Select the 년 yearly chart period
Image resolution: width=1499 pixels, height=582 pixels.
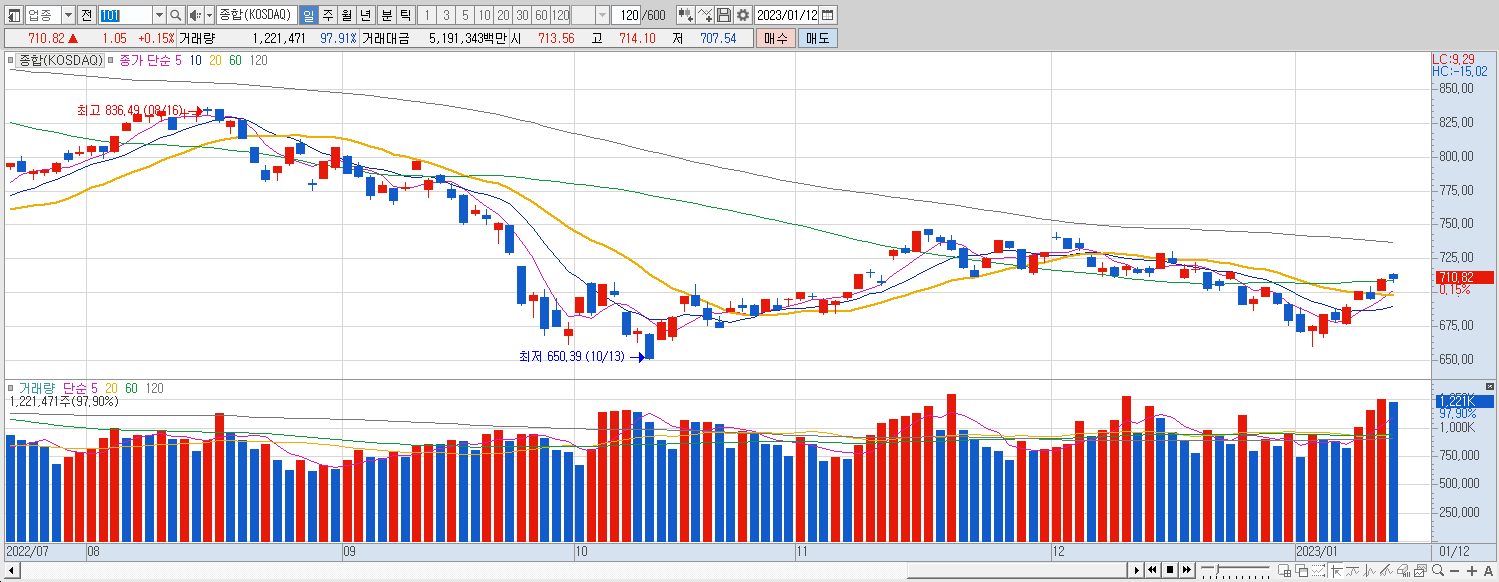pos(365,15)
